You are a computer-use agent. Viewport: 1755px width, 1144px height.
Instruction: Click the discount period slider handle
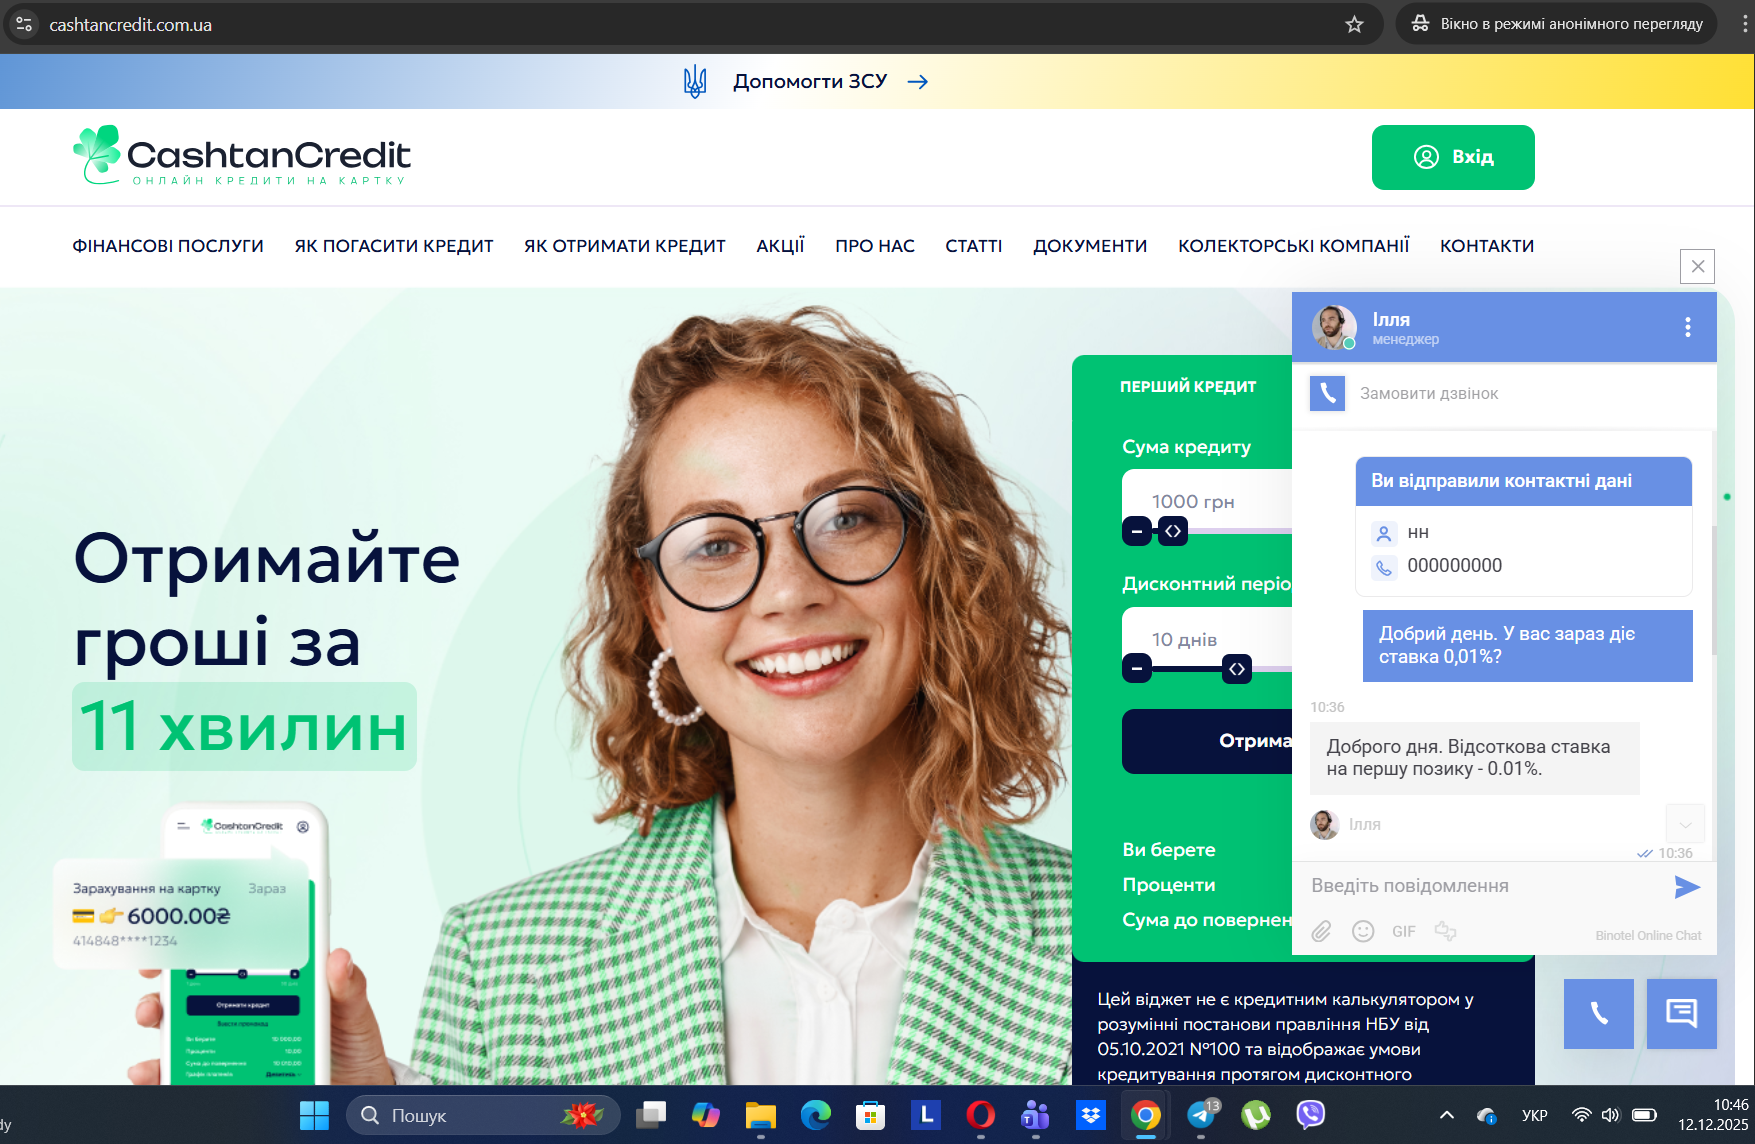1237,668
